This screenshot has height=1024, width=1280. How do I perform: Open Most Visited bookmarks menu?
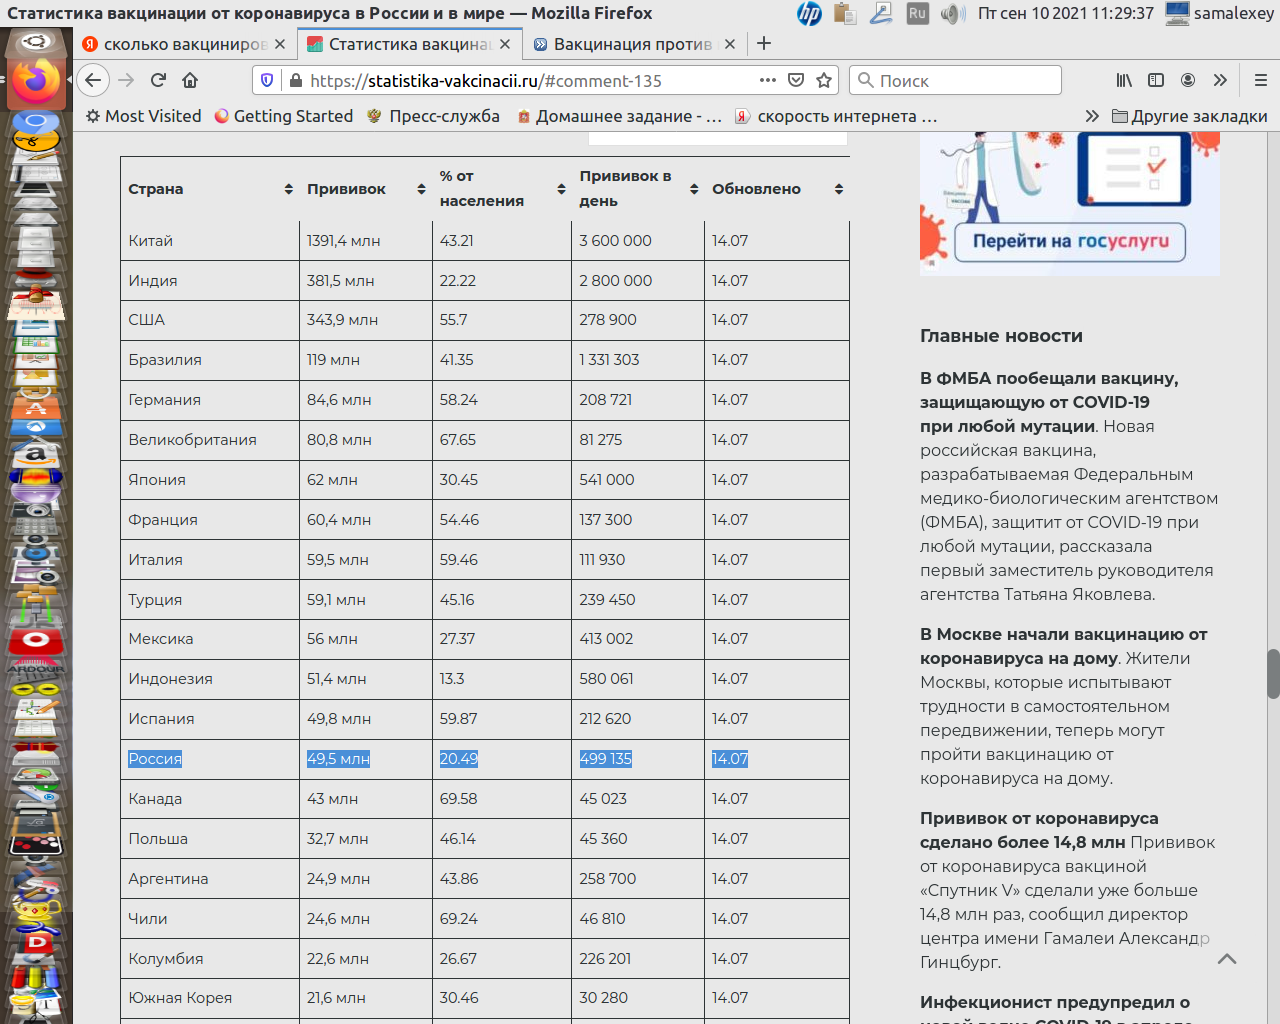(143, 116)
